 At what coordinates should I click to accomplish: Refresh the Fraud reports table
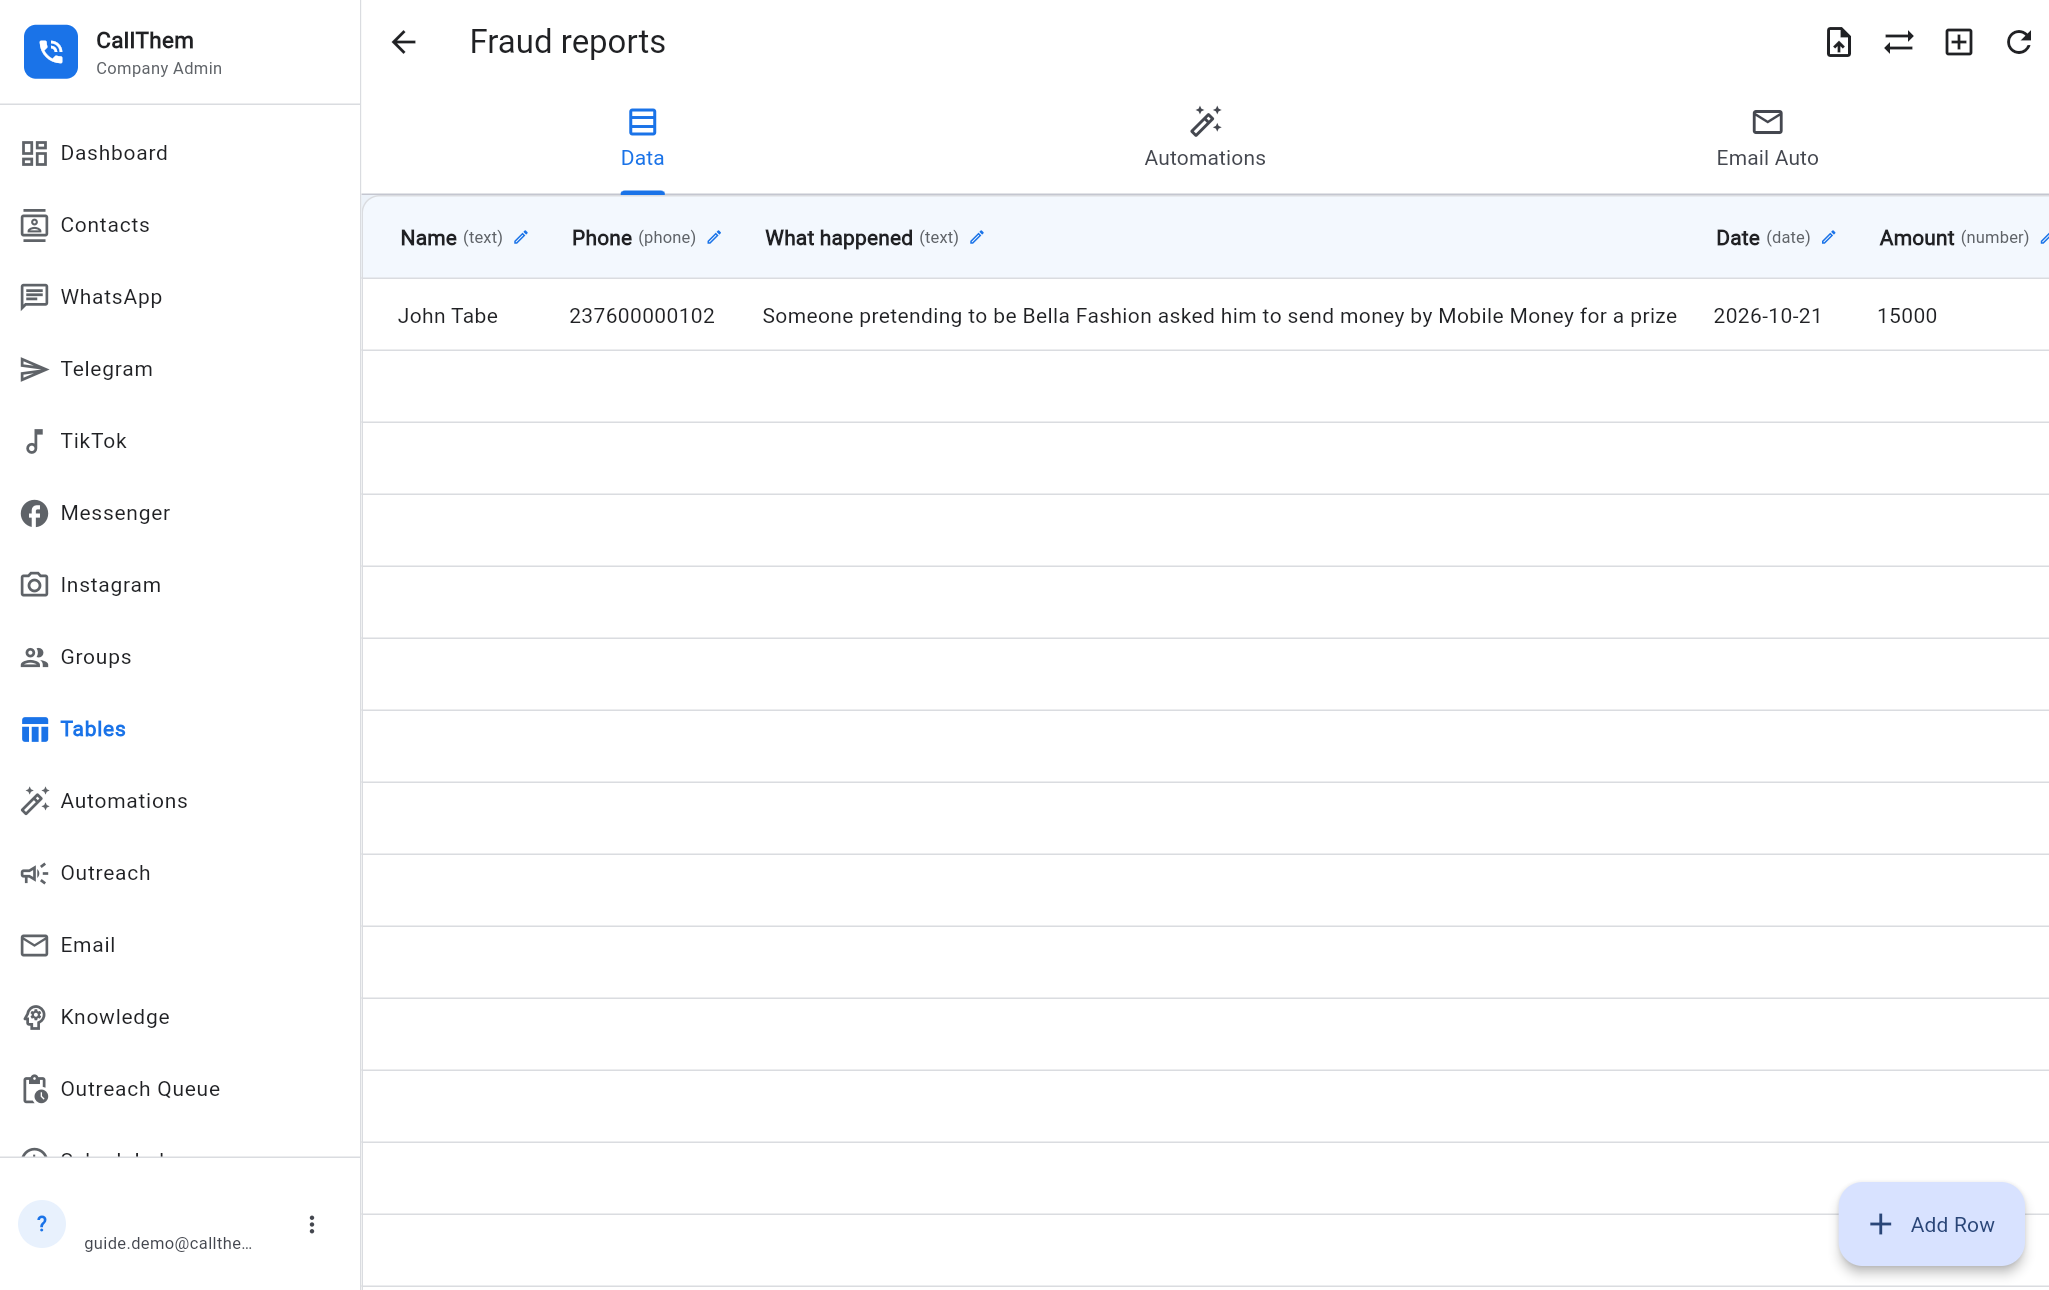coord(2018,42)
